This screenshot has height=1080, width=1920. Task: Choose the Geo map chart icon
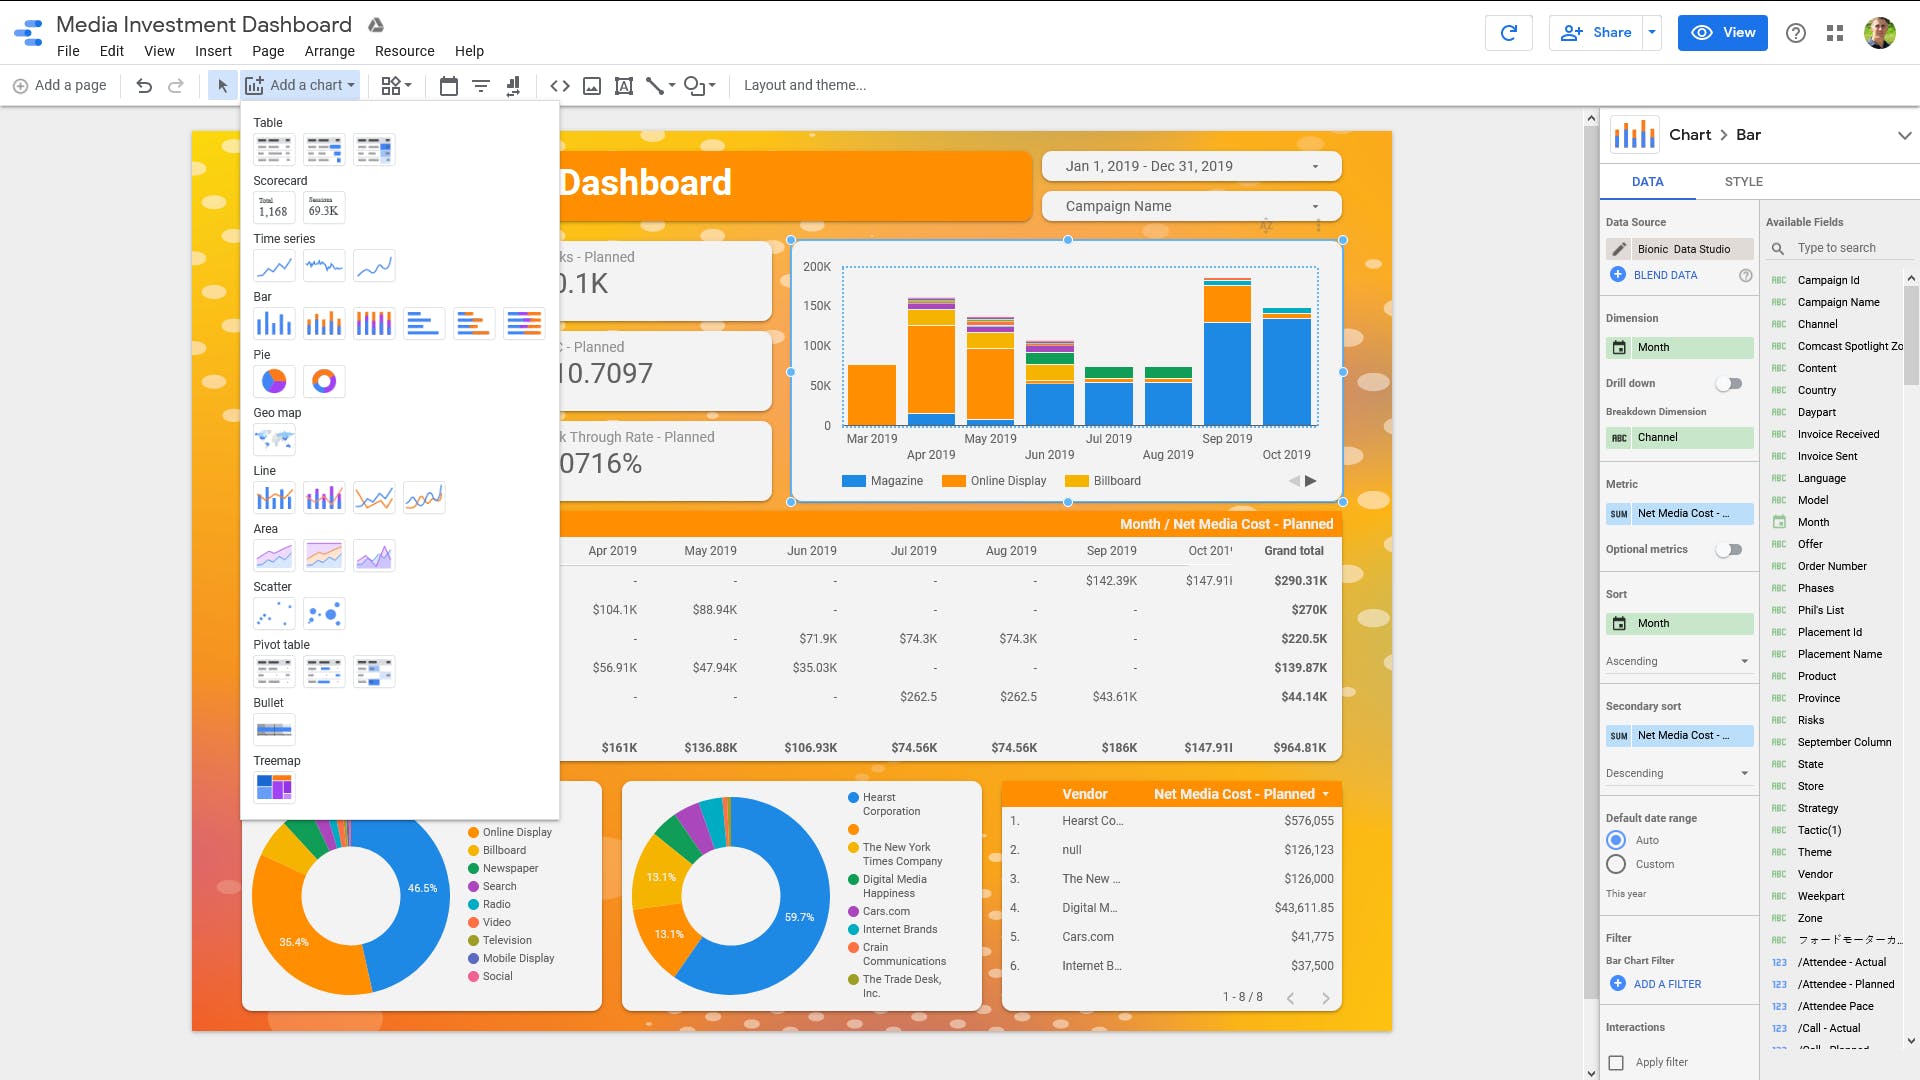(274, 439)
